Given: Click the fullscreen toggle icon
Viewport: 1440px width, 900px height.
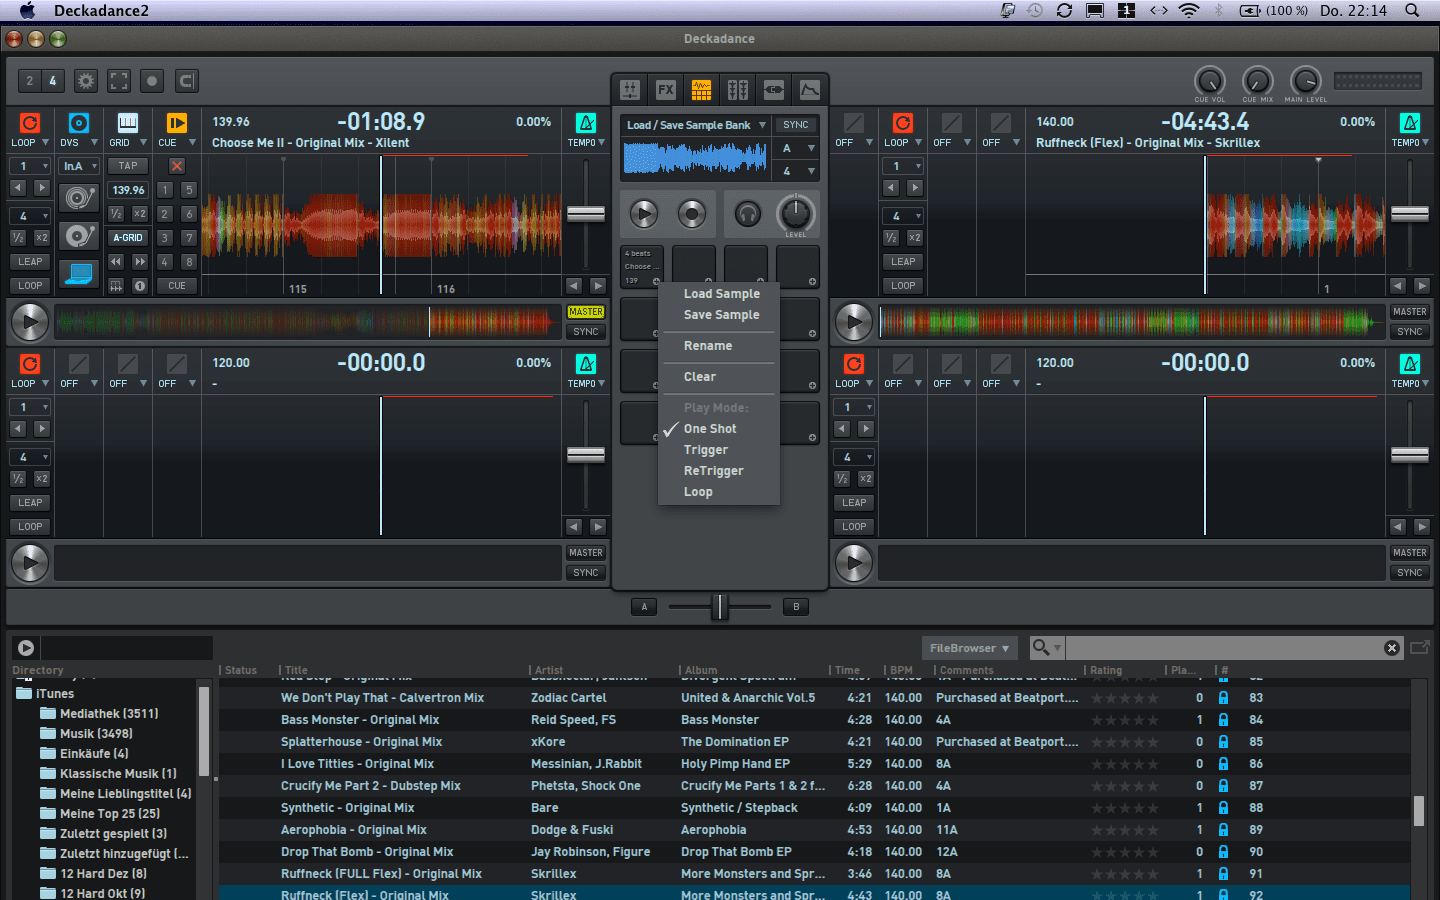Looking at the screenshot, I should click(119, 81).
